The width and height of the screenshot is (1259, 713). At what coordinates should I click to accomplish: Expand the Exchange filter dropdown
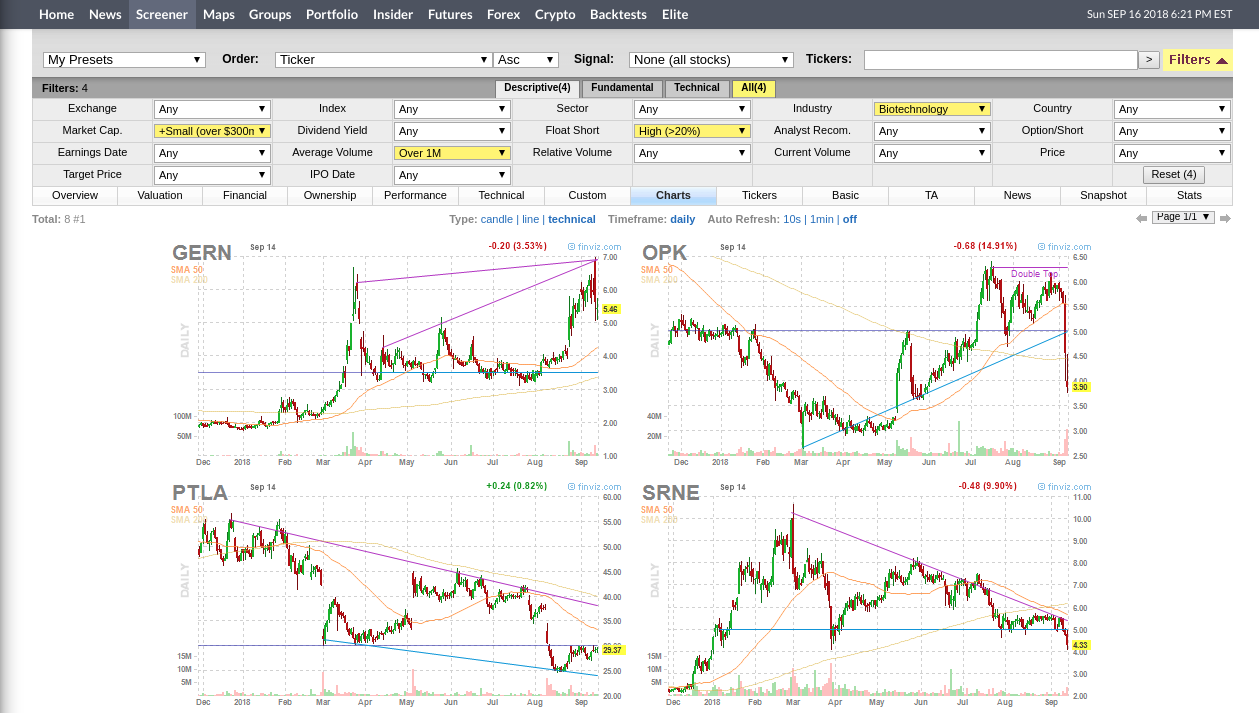click(x=212, y=109)
